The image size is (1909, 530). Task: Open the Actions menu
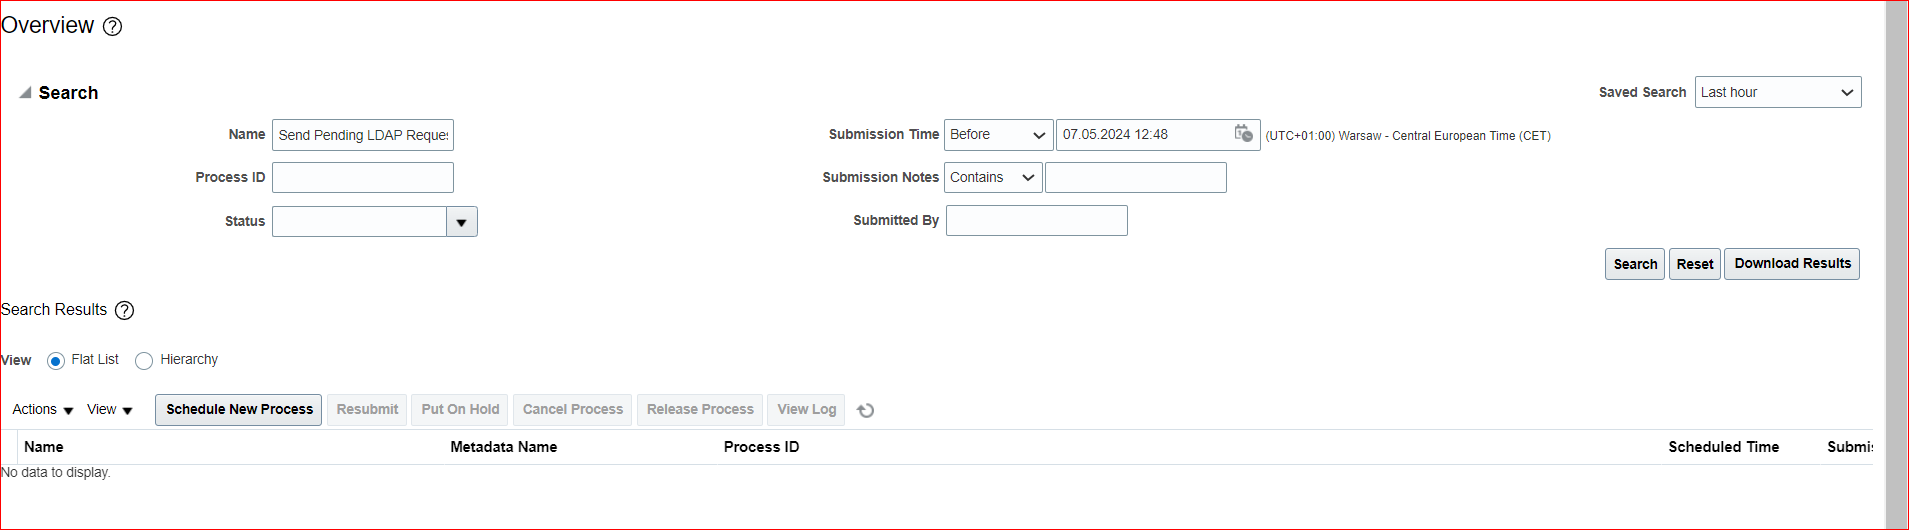point(43,410)
